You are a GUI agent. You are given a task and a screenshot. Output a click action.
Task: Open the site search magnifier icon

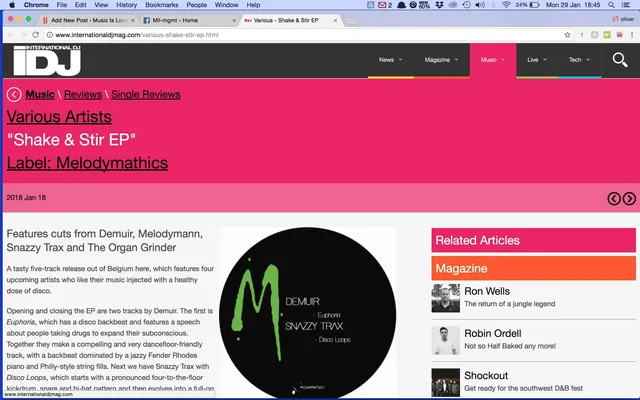click(x=620, y=60)
